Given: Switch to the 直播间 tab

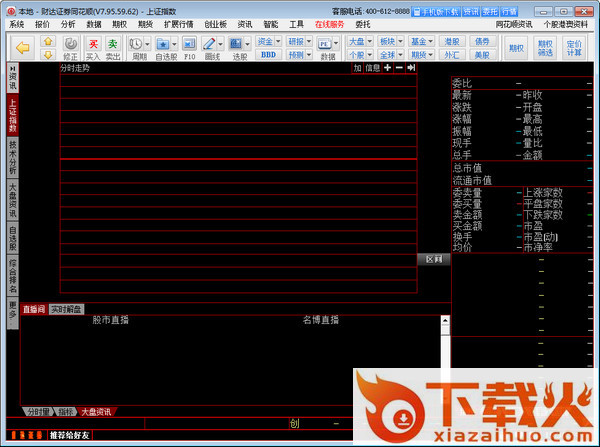Looking at the screenshot, I should [x=34, y=309].
